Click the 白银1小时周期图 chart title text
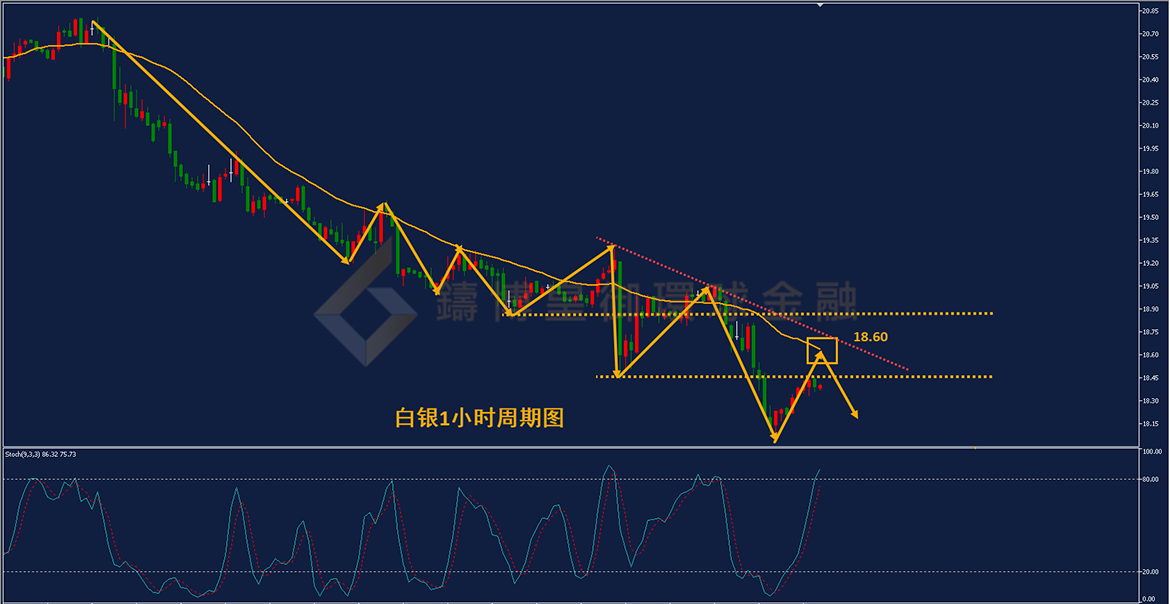1170x604 pixels. point(479,418)
